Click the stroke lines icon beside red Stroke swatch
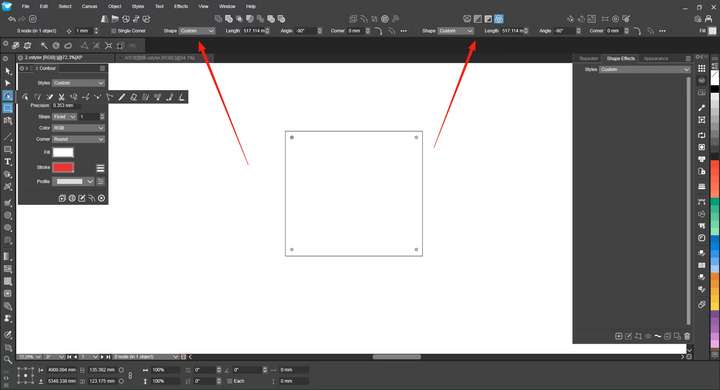Image resolution: width=720 pixels, height=390 pixels. click(100, 168)
